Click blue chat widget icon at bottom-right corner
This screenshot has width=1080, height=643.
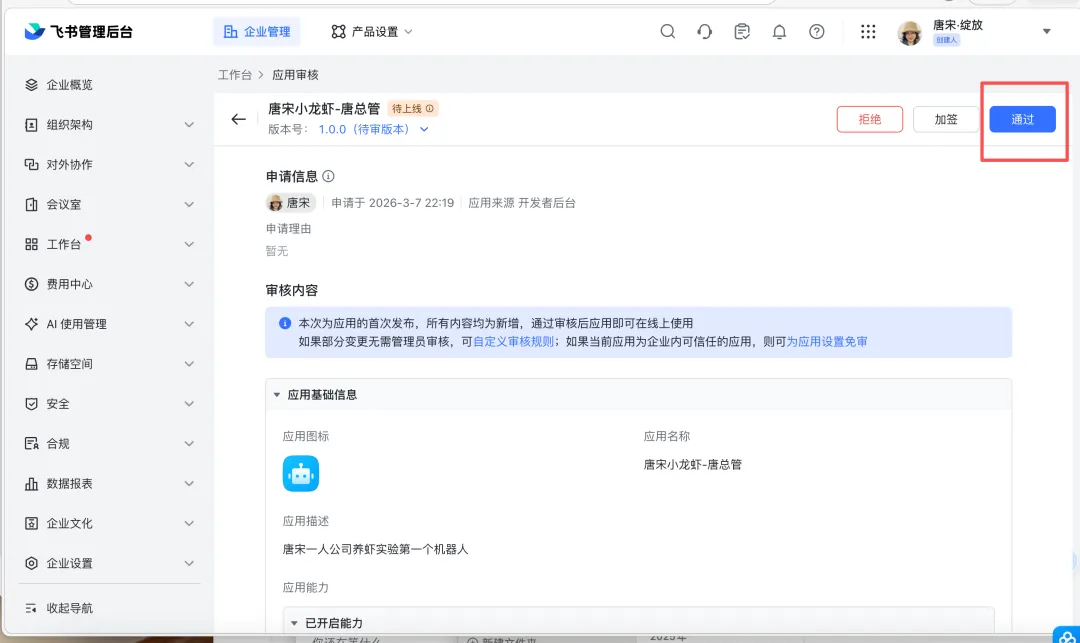point(1066,635)
